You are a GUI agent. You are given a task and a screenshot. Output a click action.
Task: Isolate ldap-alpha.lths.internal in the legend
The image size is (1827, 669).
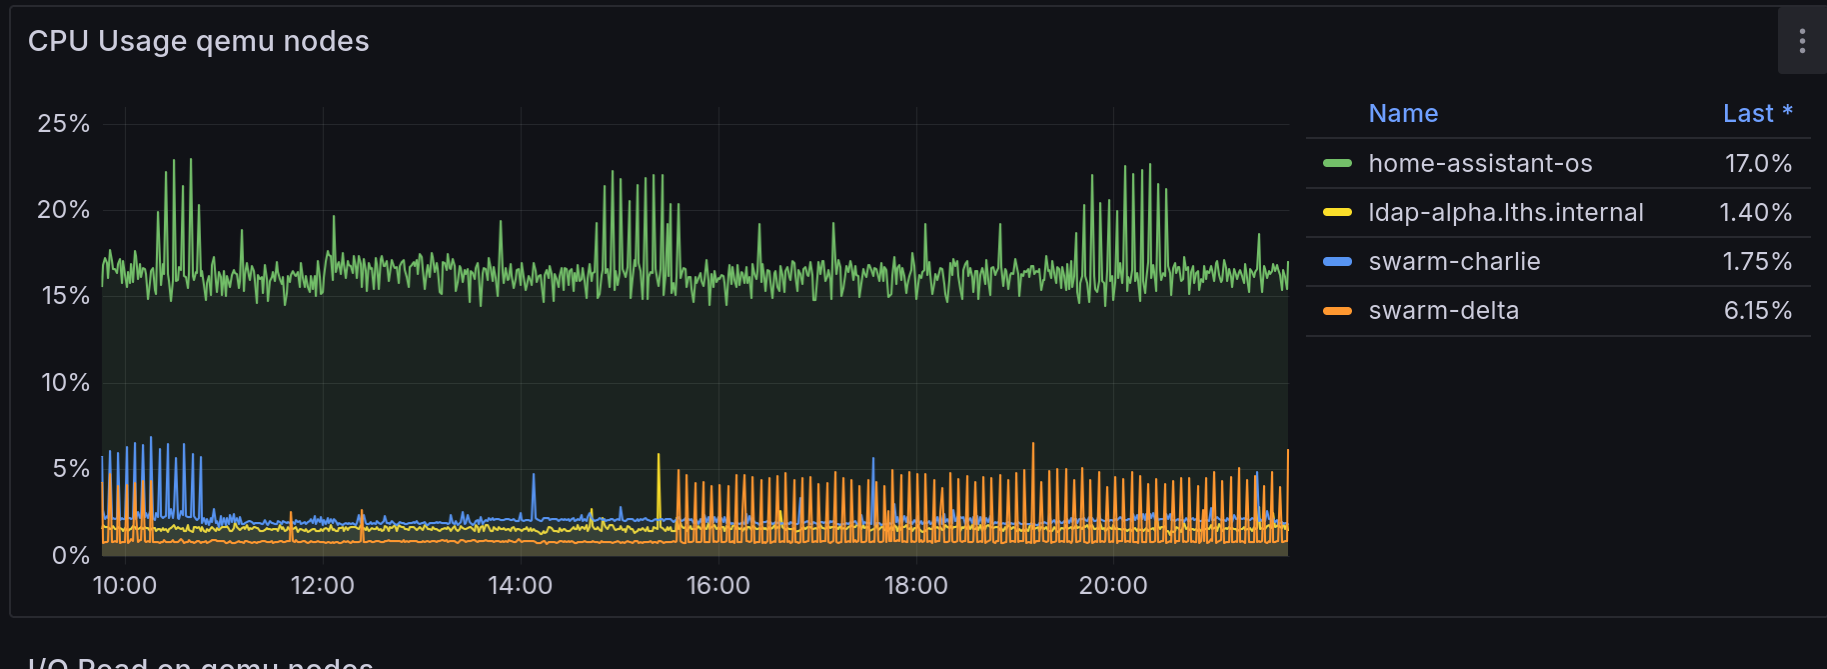[x=1505, y=212]
